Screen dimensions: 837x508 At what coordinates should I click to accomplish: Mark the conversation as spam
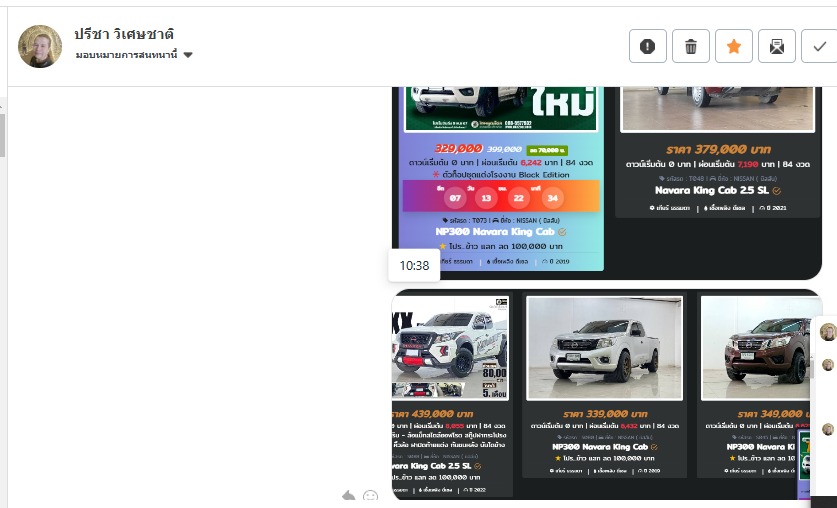[648, 46]
